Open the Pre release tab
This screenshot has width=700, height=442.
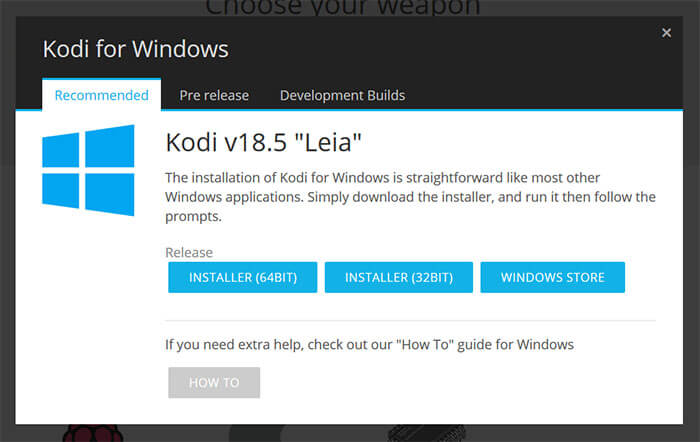[x=214, y=95]
